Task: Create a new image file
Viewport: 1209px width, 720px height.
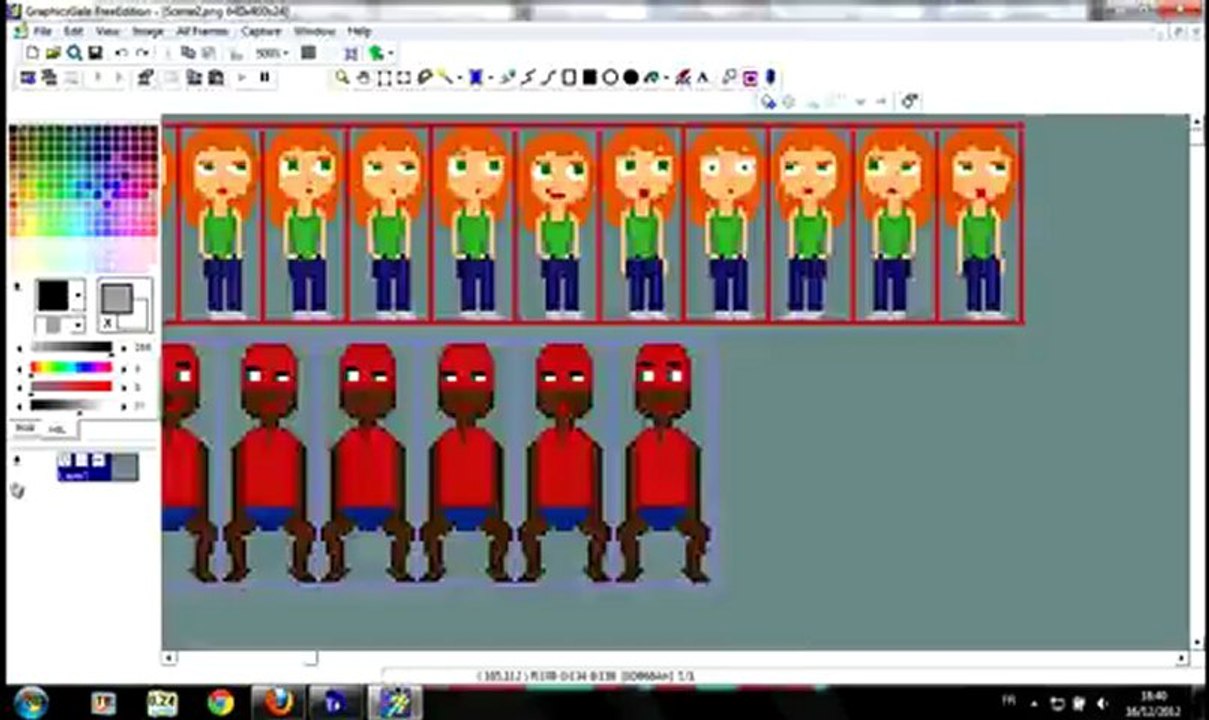Action: [x=32, y=53]
